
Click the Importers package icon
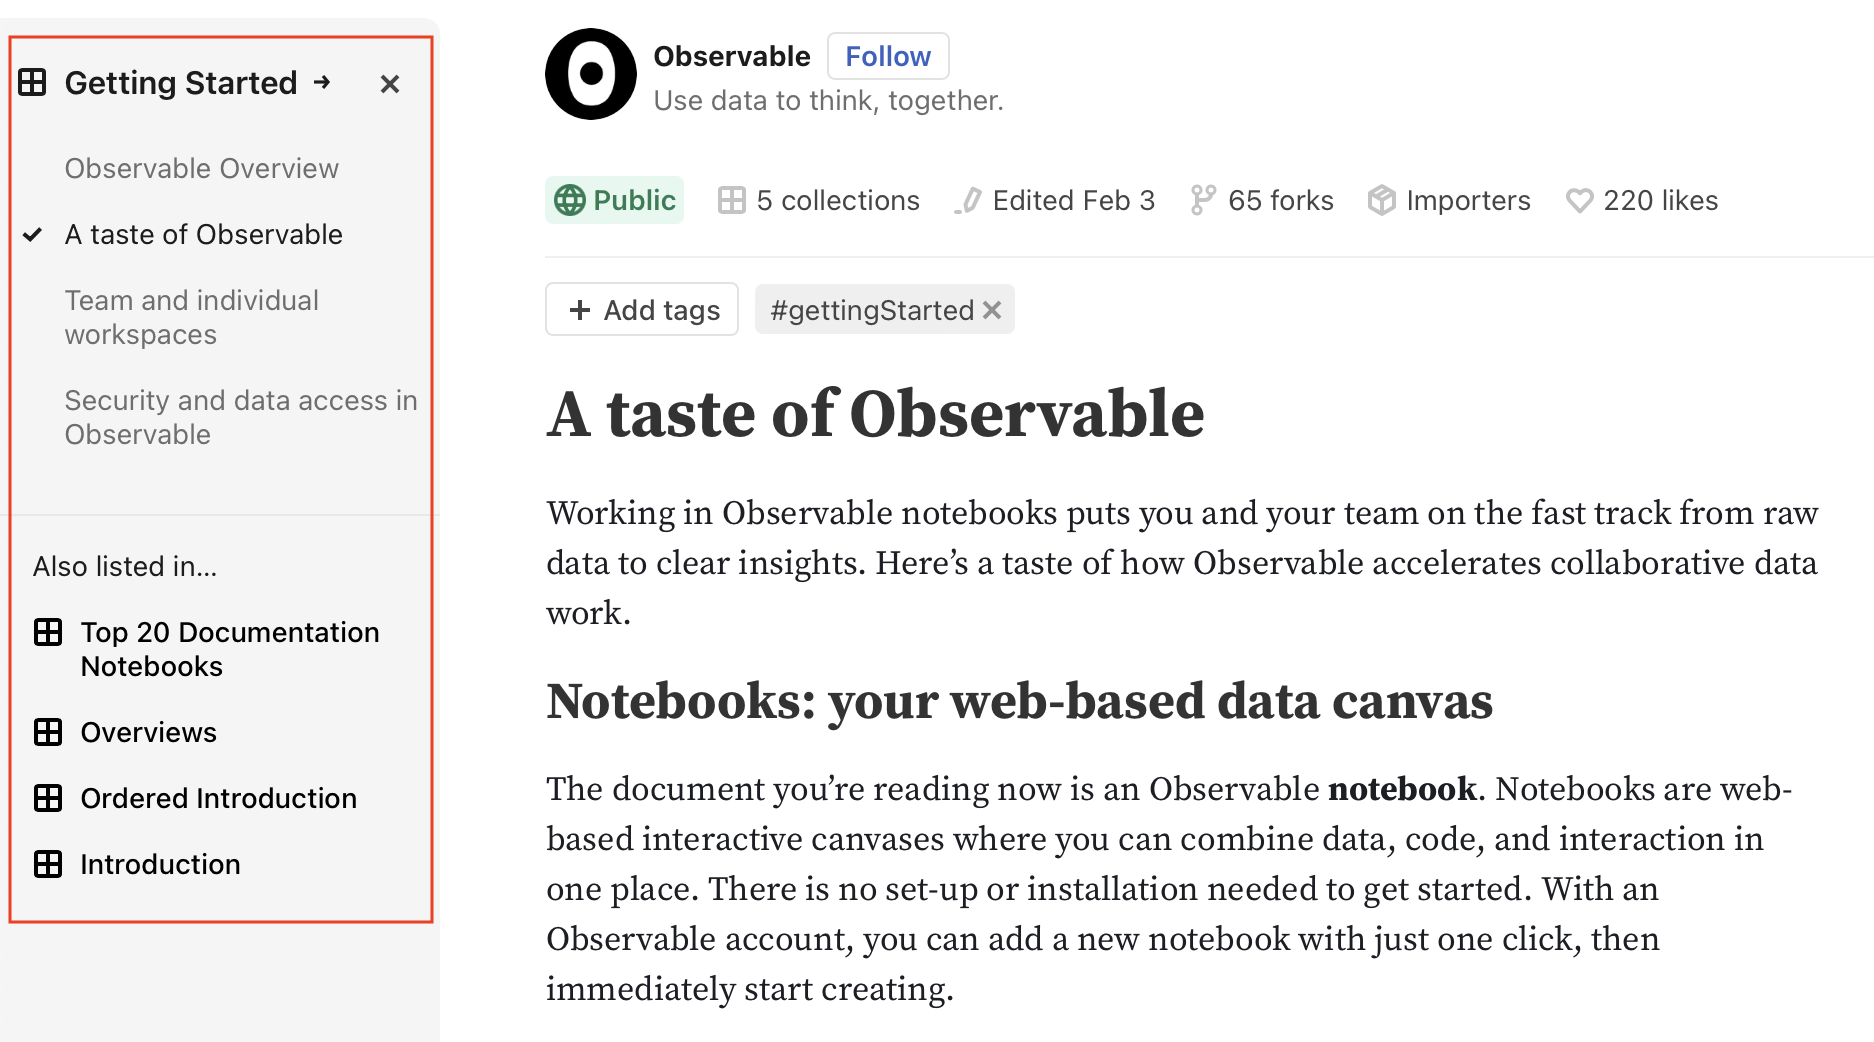coord(1380,200)
